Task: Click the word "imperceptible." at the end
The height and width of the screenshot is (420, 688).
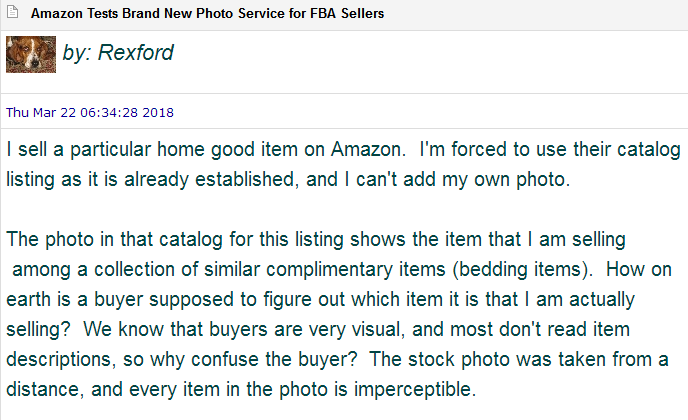Action: [415, 390]
